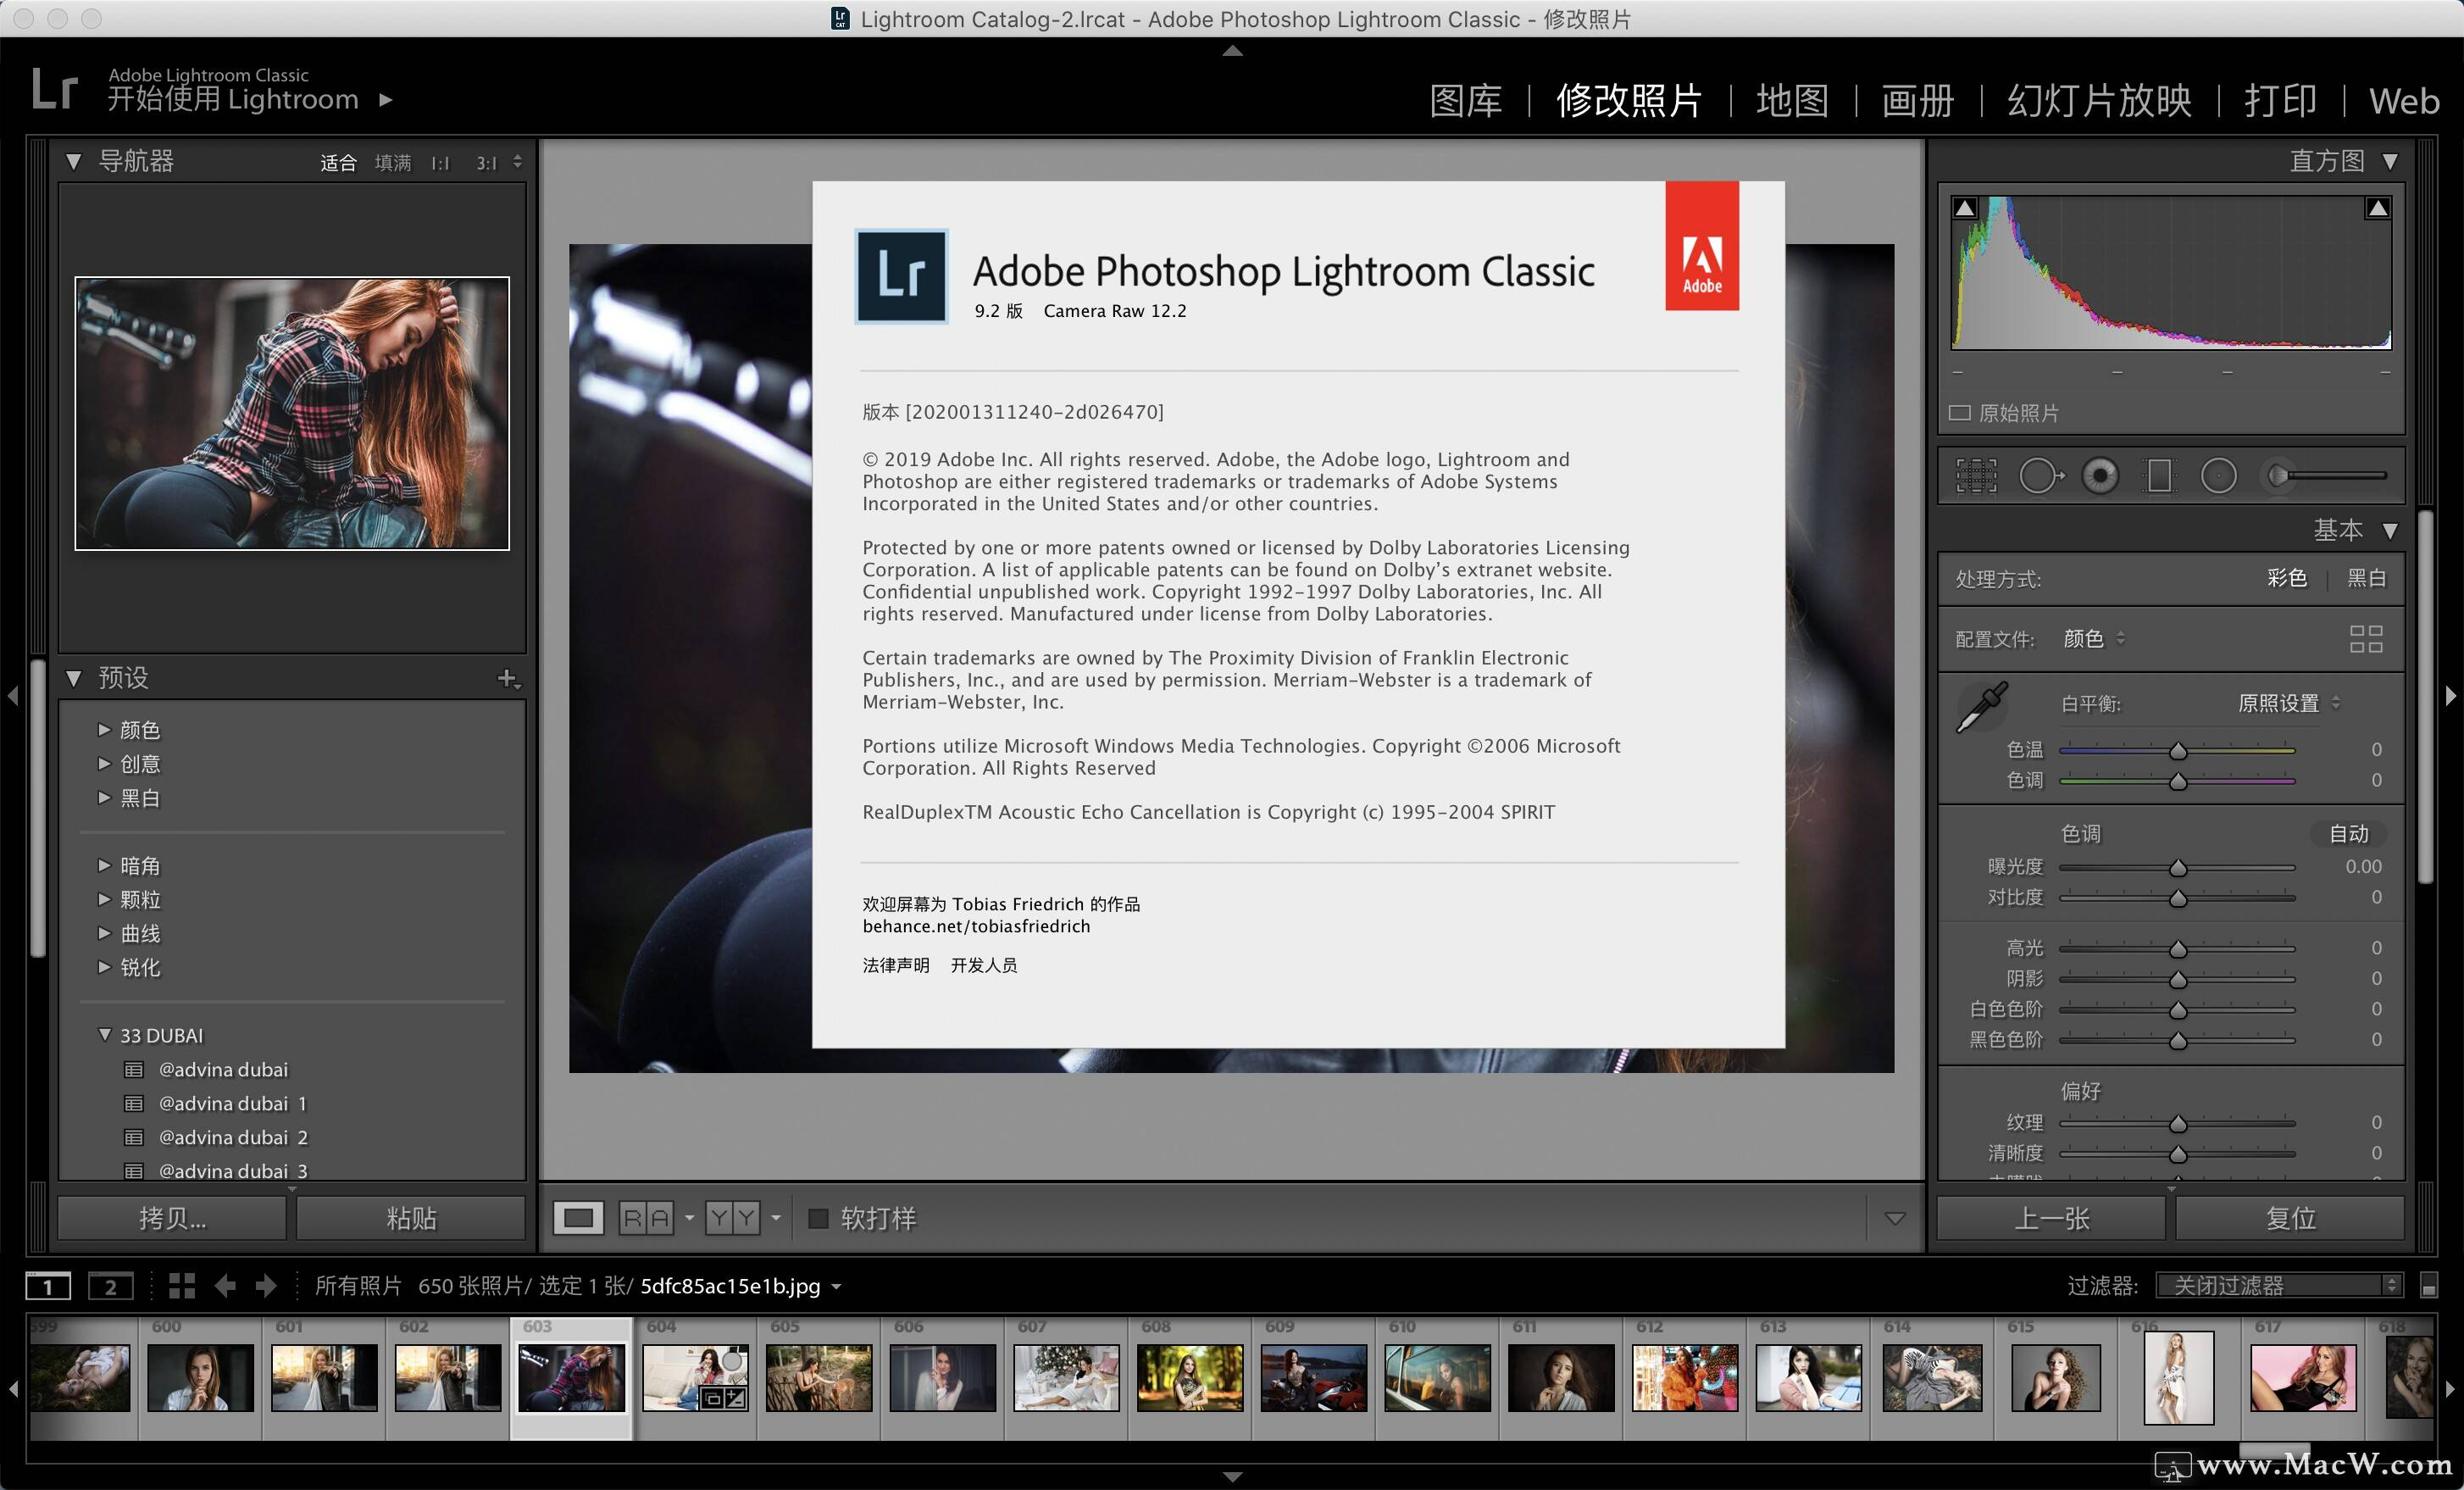Select the Spot Removal tool

[2042, 475]
